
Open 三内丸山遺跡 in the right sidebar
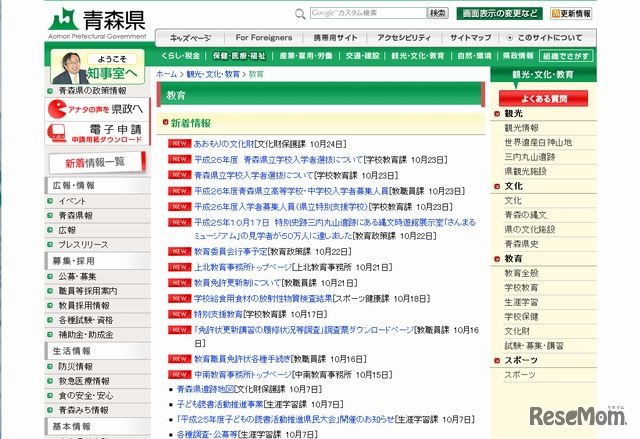(530, 157)
